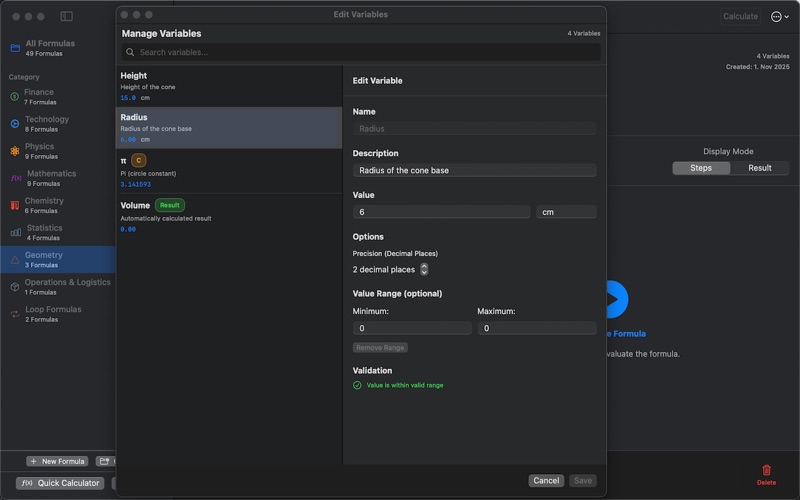The image size is (800, 500).
Task: Click the Value field containing 6
Action: [441, 212]
